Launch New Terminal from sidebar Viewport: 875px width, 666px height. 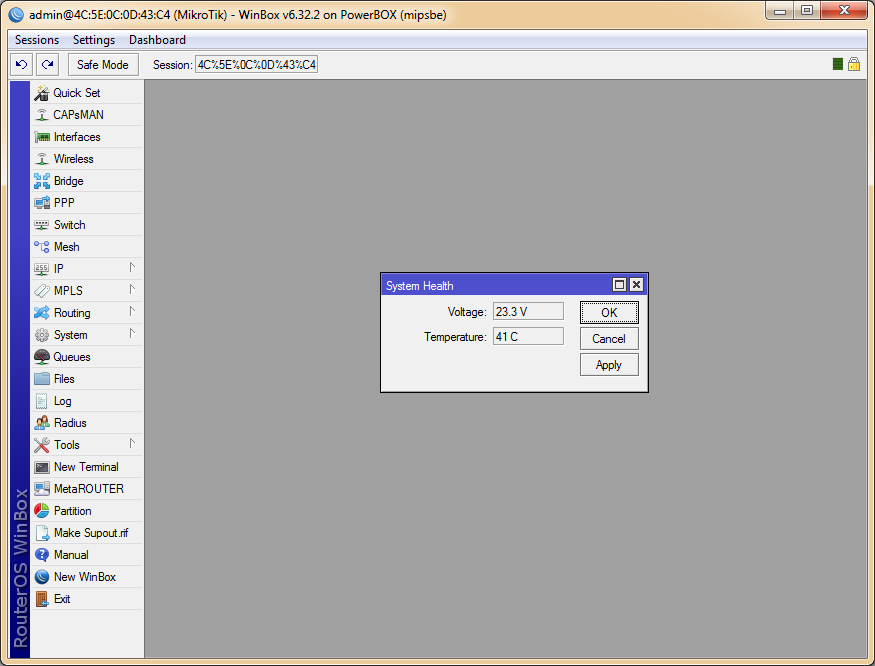(85, 467)
